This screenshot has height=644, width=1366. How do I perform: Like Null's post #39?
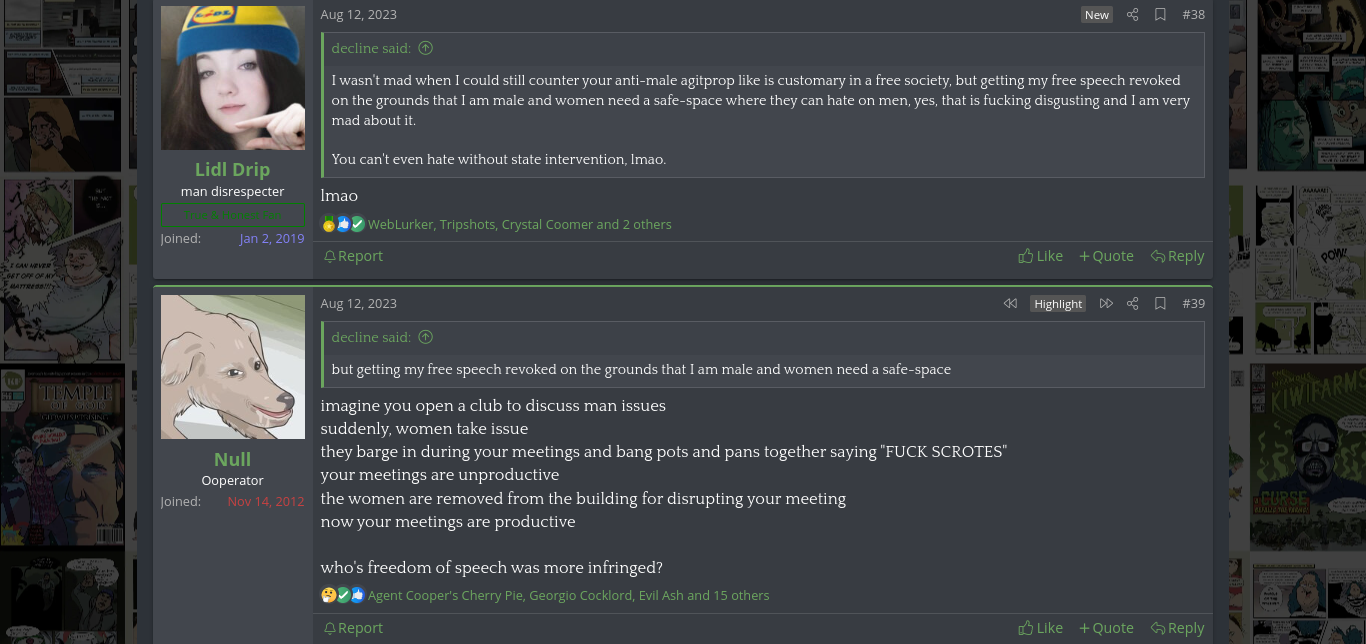(x=1040, y=628)
